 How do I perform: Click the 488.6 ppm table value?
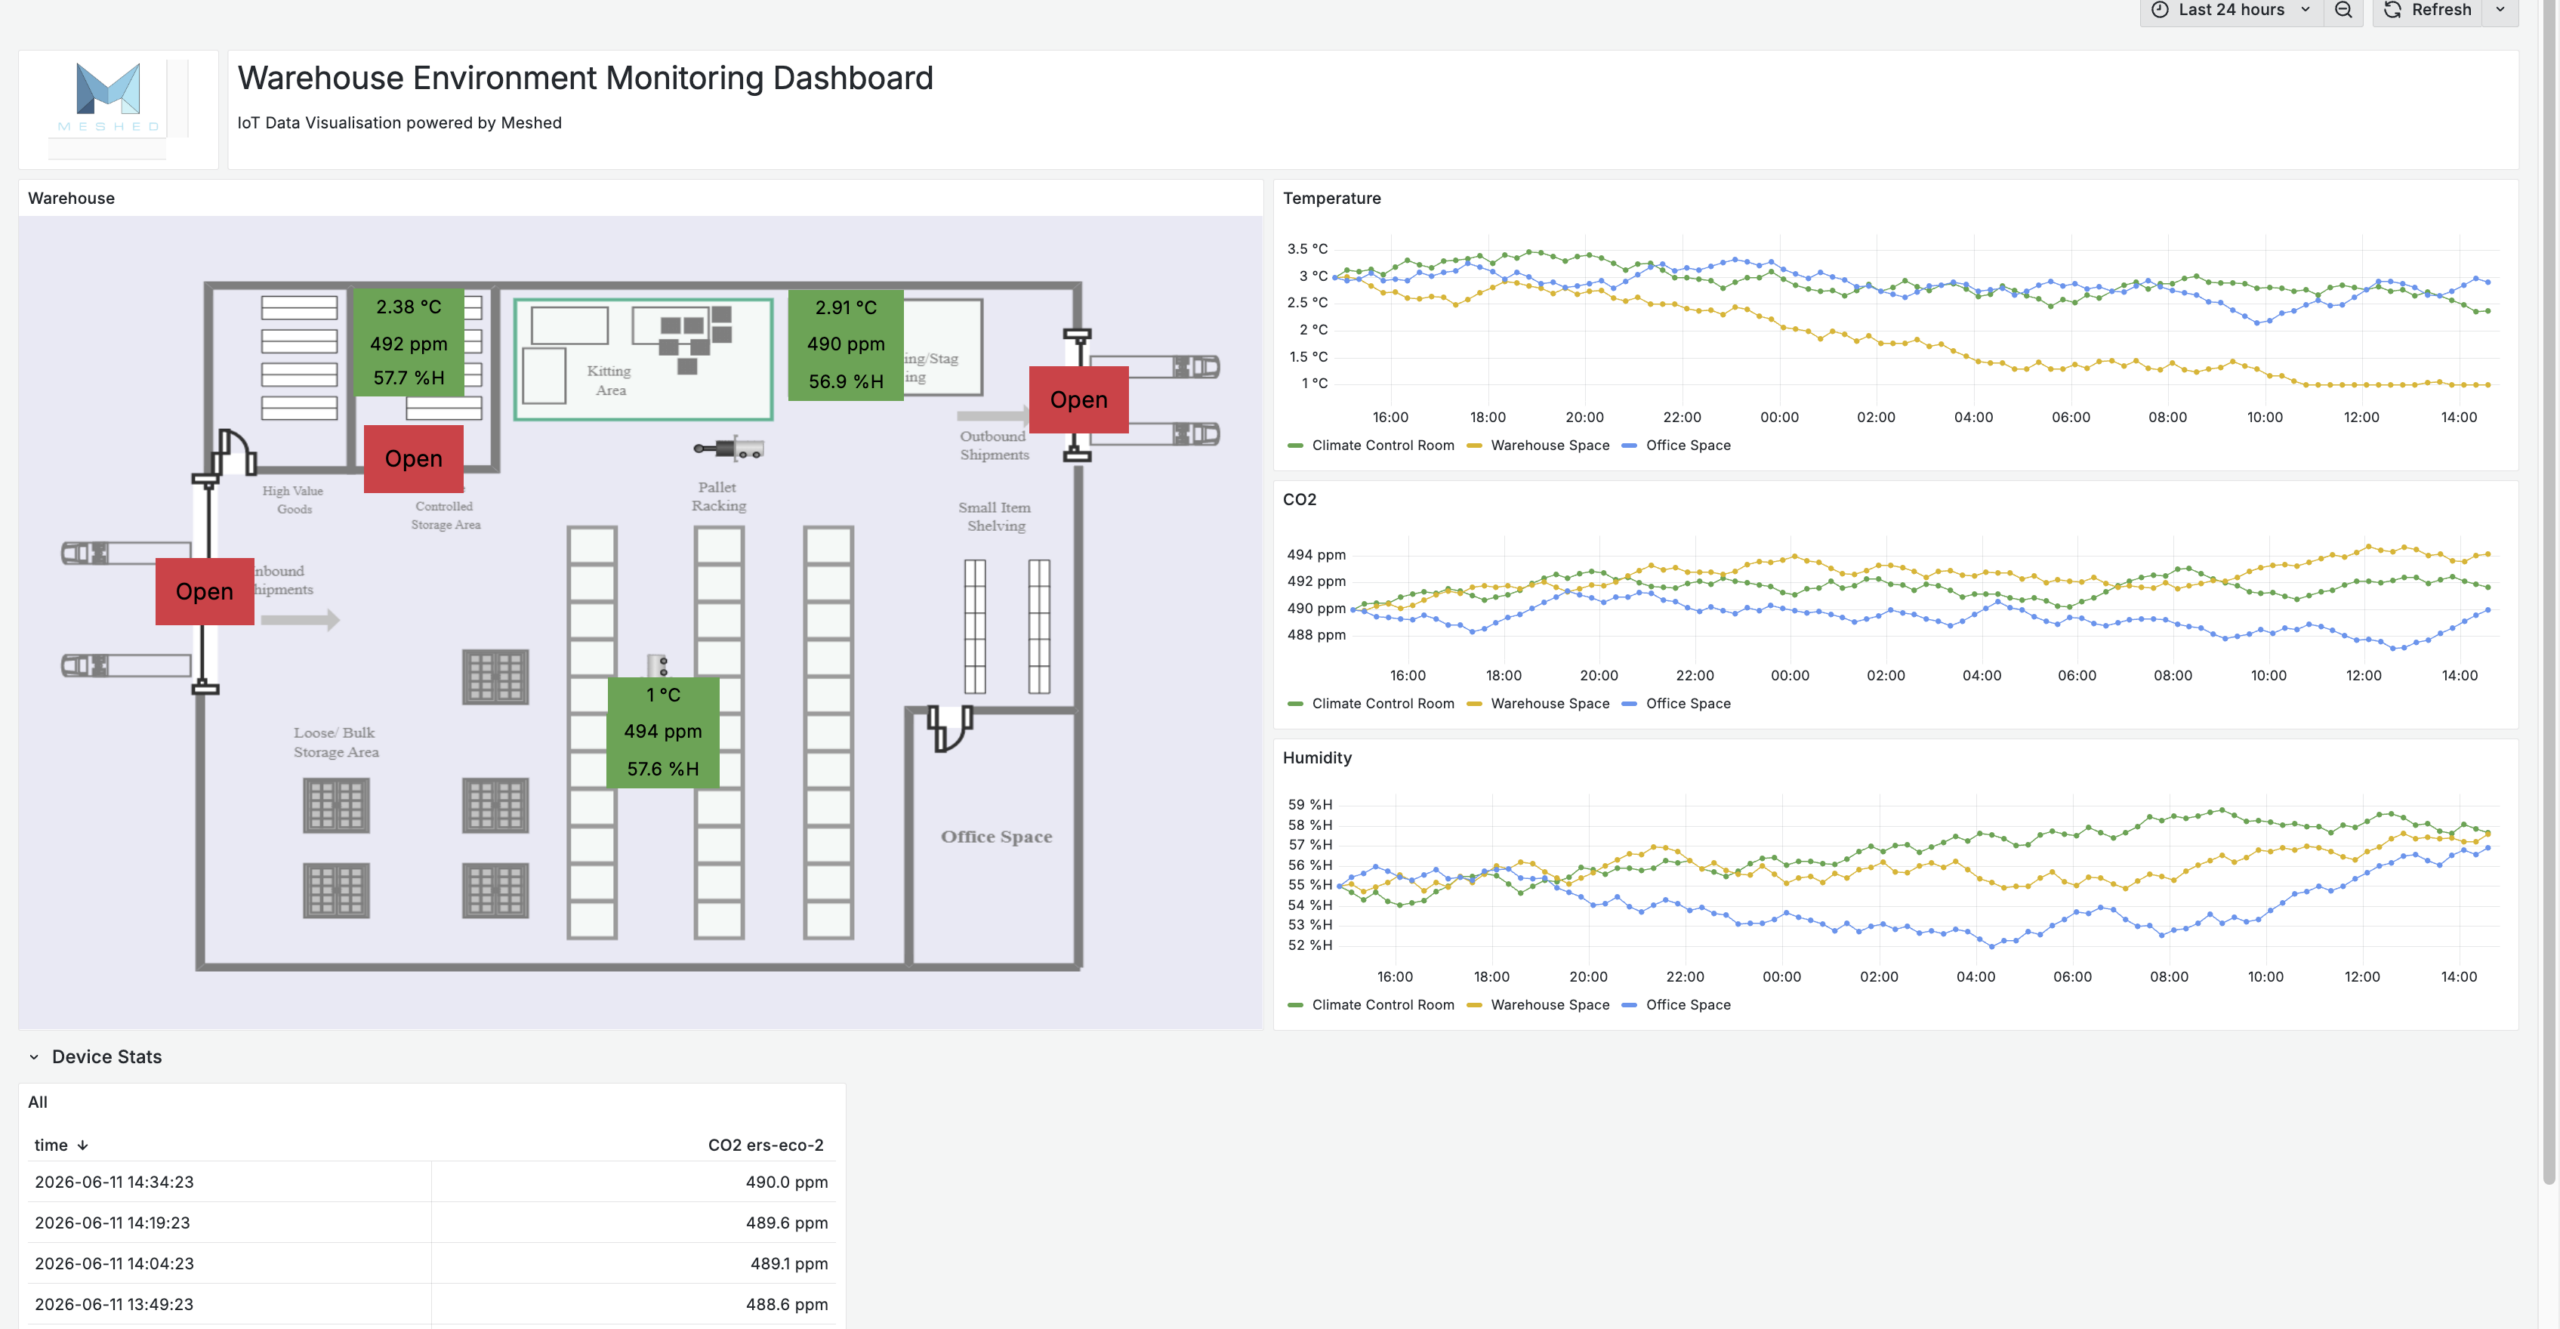click(x=786, y=1304)
